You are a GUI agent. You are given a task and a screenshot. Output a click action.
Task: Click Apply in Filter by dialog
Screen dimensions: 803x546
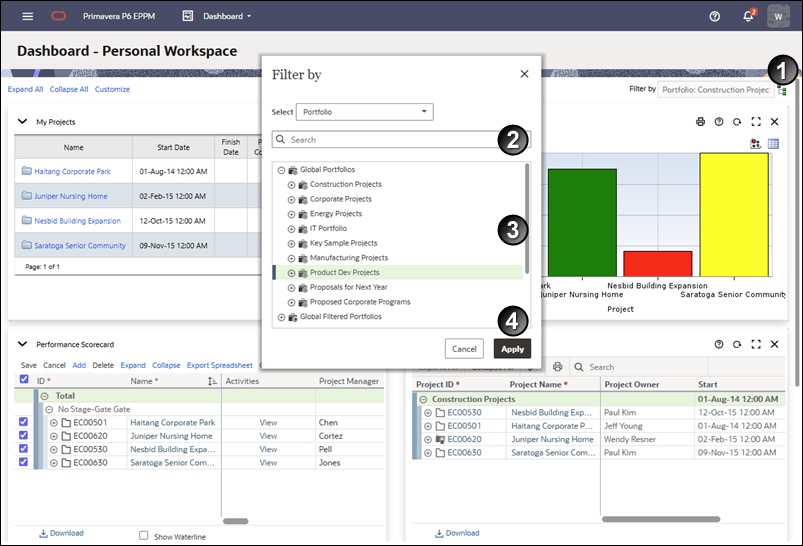point(512,349)
